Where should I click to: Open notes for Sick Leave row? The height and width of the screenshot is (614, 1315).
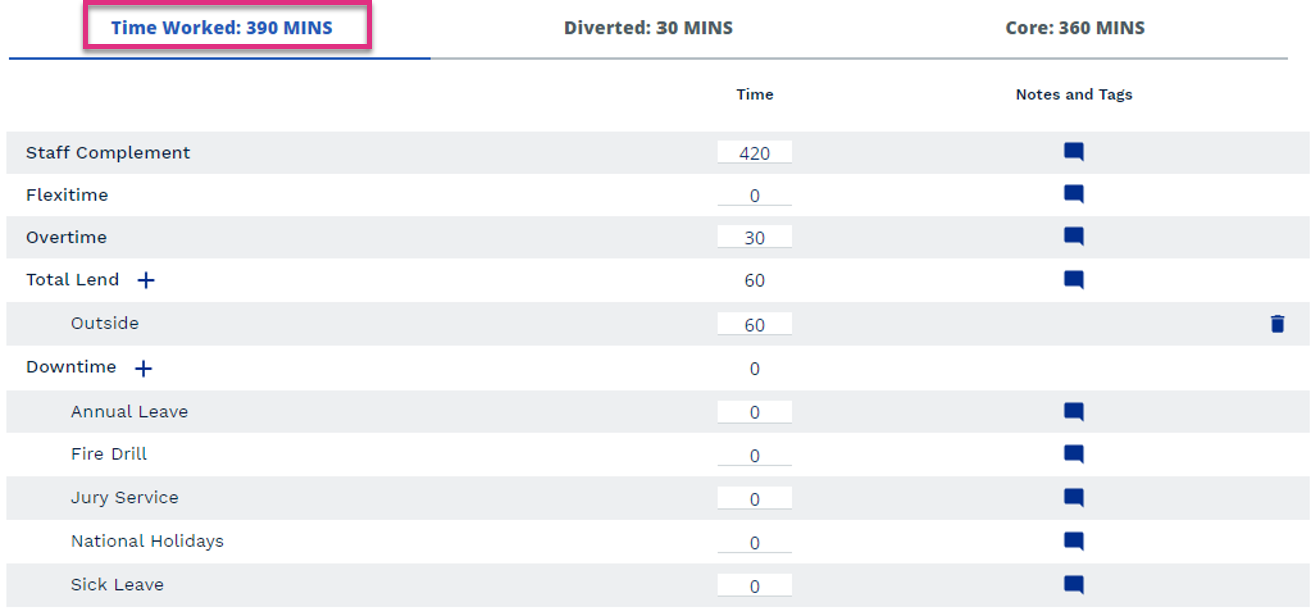tap(1073, 584)
